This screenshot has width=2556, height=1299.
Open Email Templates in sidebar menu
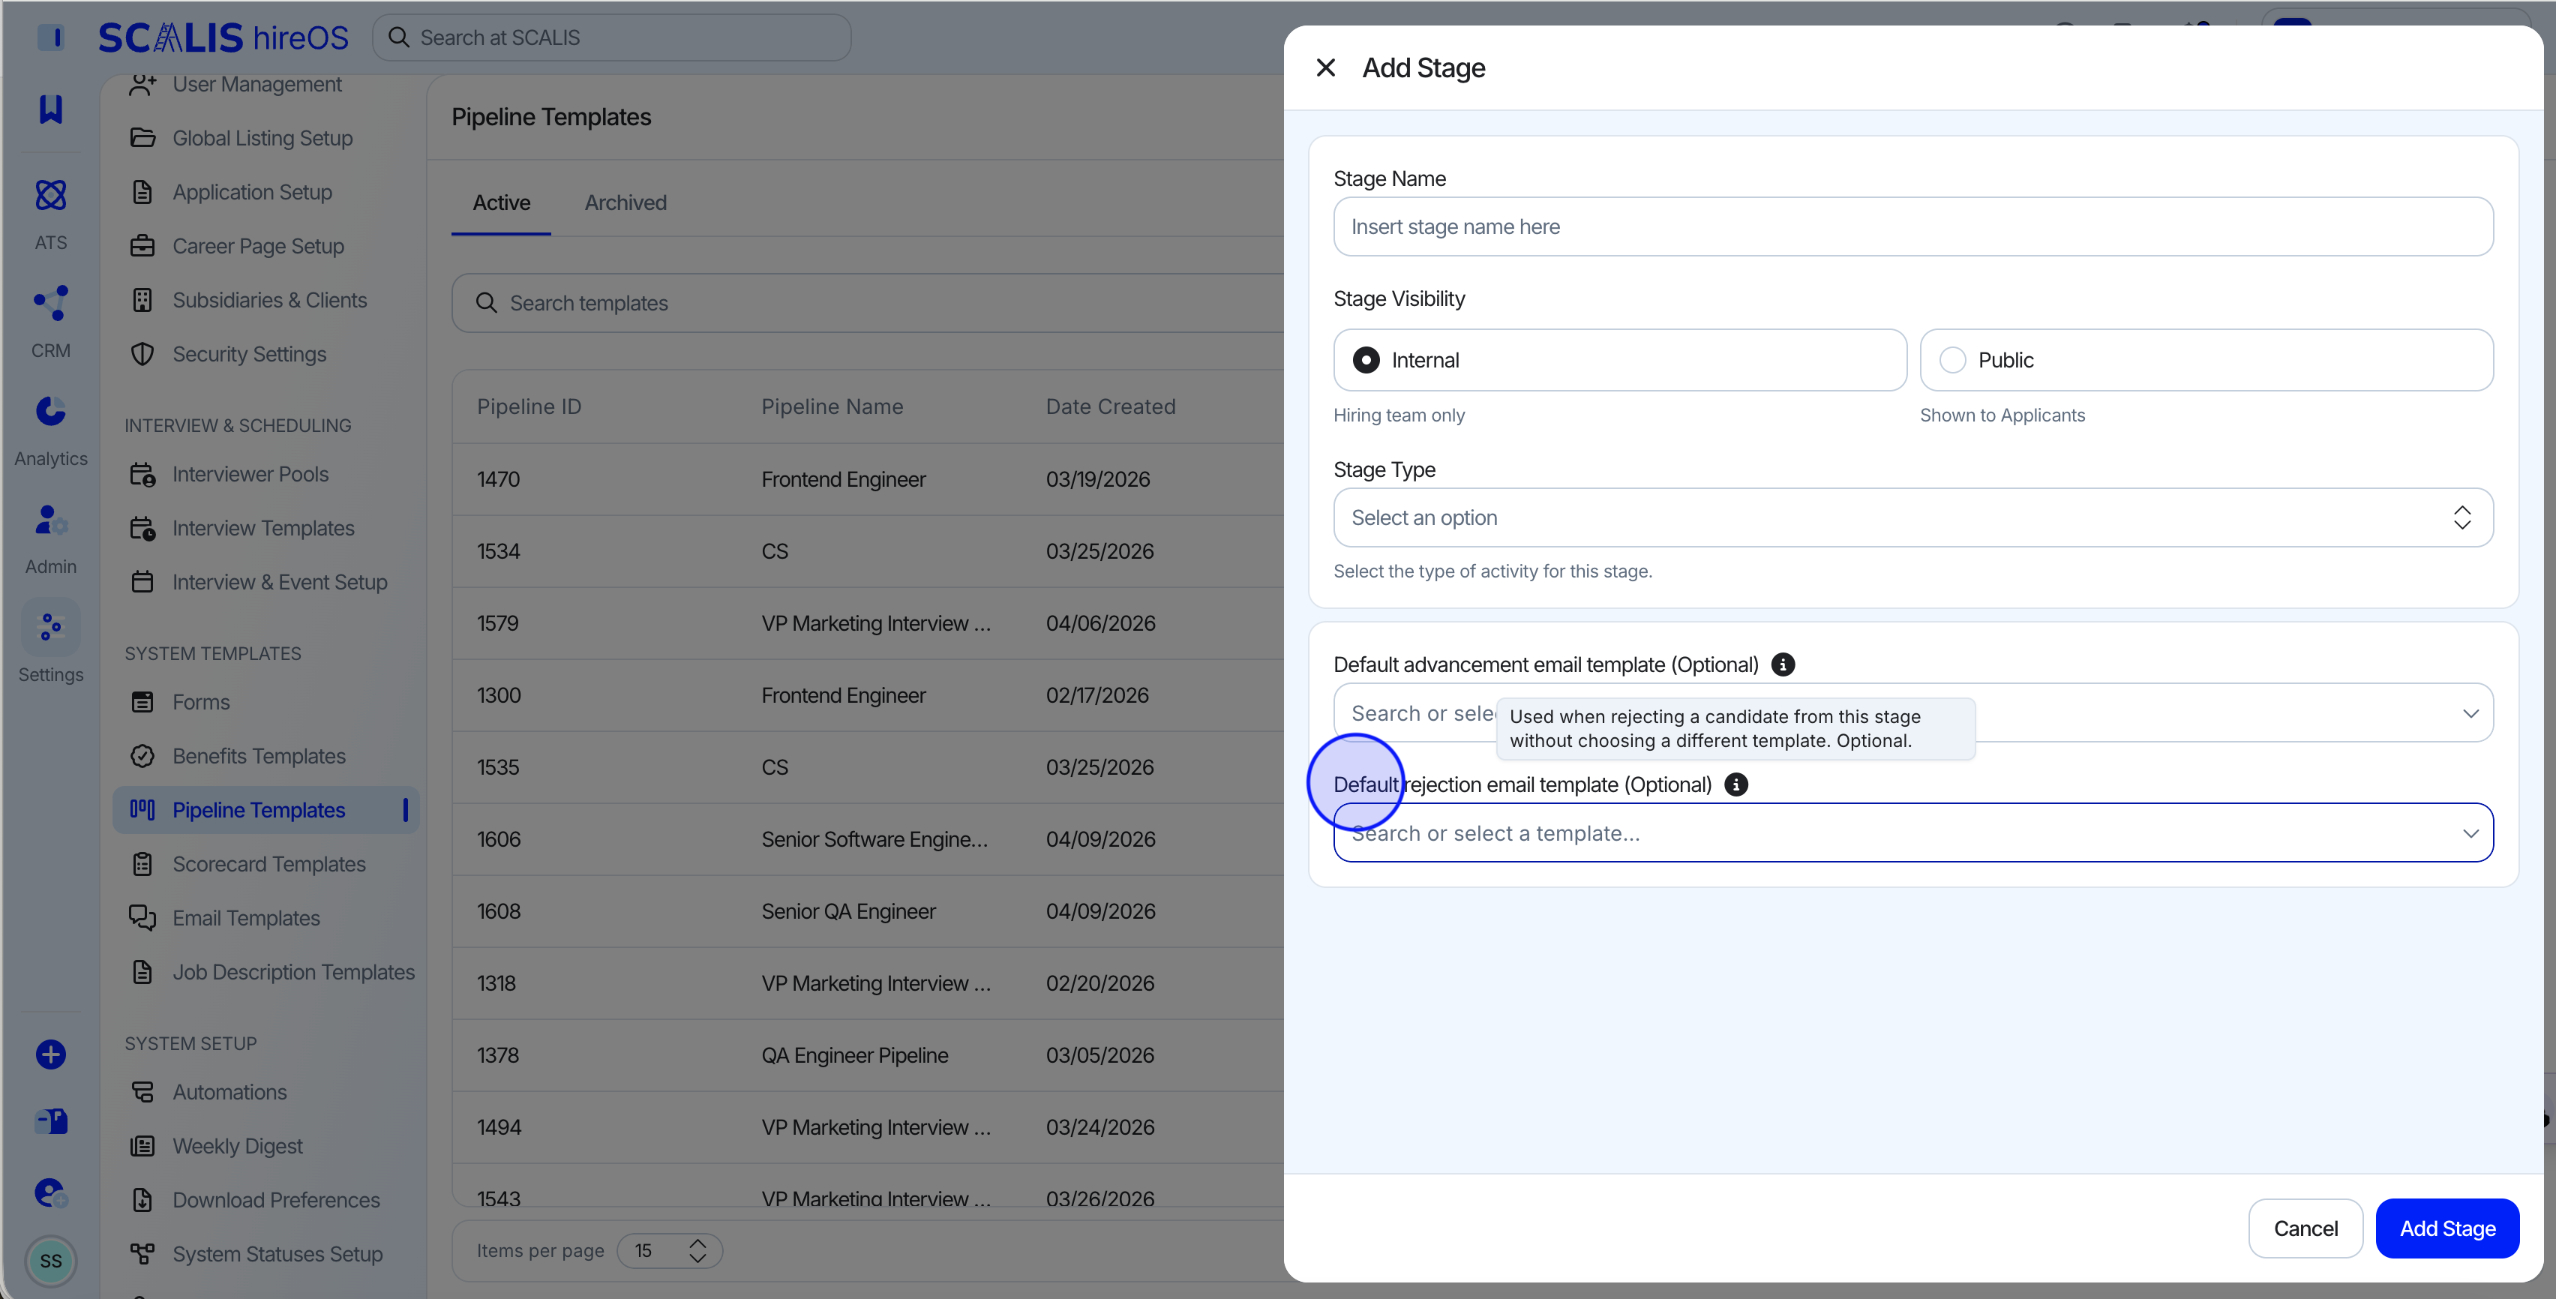point(246,918)
